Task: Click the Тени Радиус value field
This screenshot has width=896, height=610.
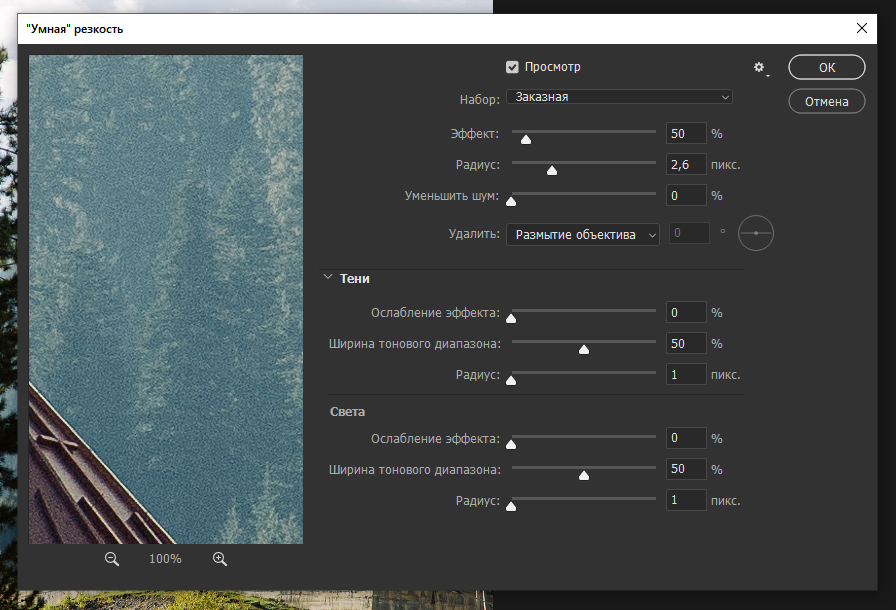Action: [686, 374]
